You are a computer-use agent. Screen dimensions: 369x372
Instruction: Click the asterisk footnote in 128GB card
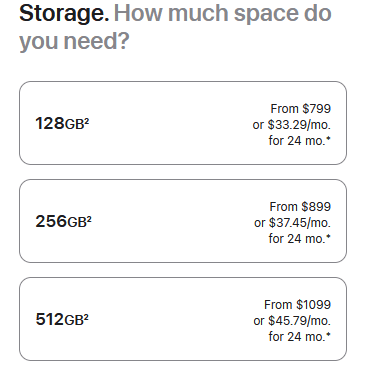328,139
